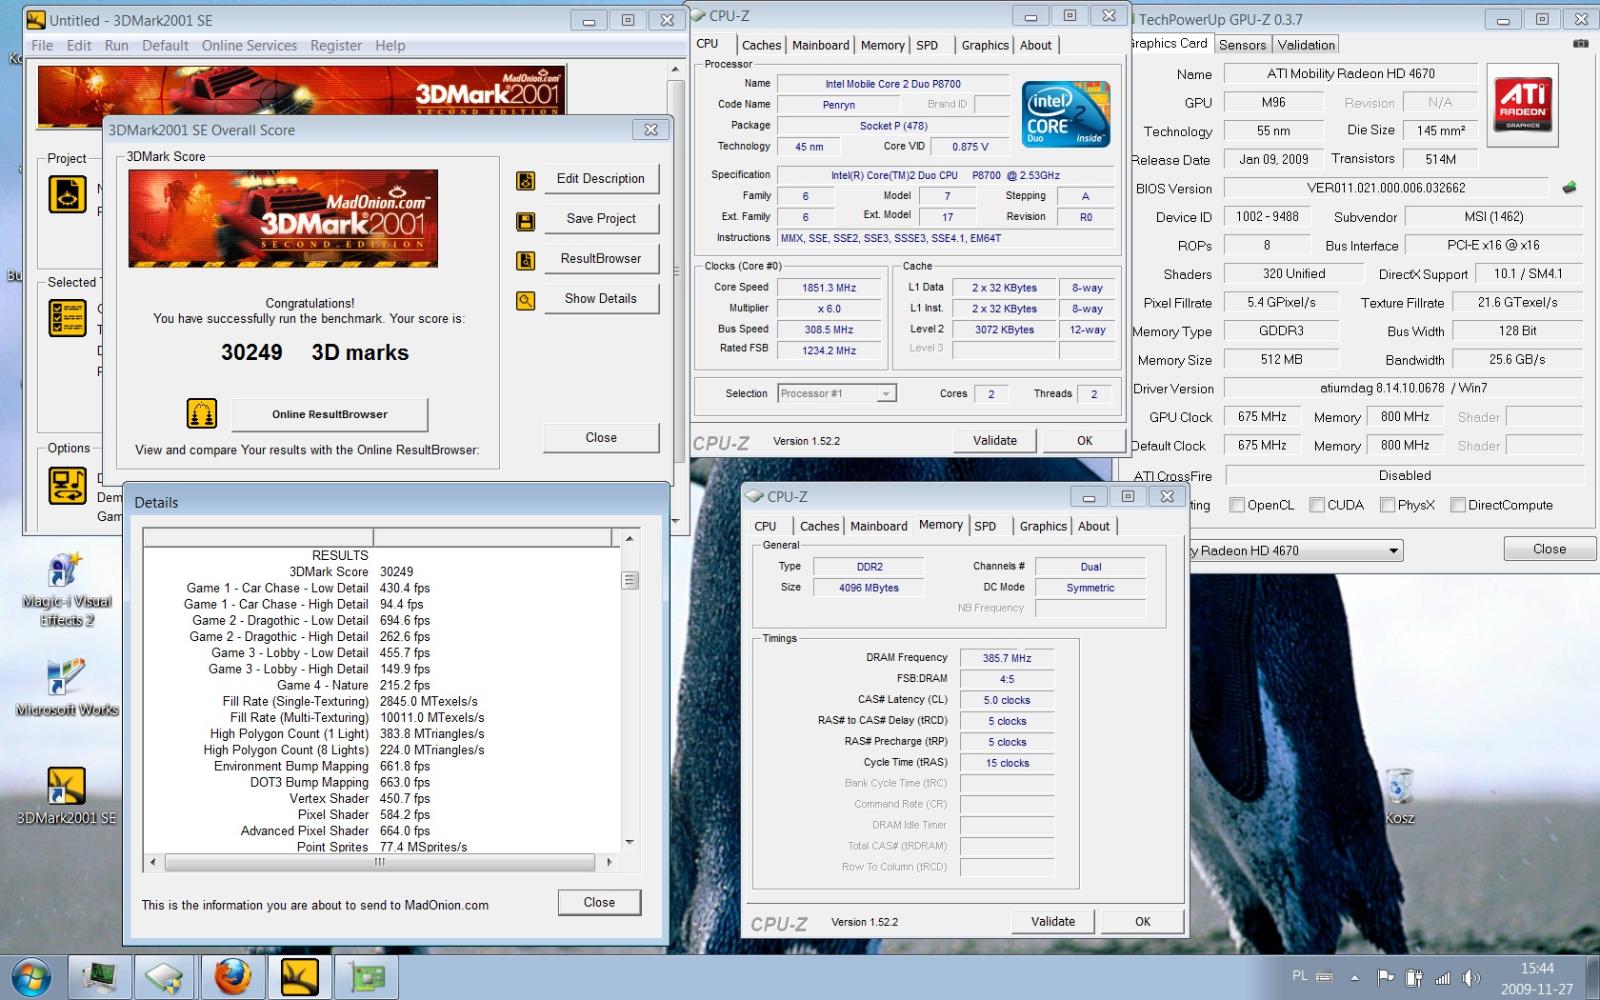
Task: Click the 3DMark2001 banner image in score dialog
Action: click(x=283, y=218)
